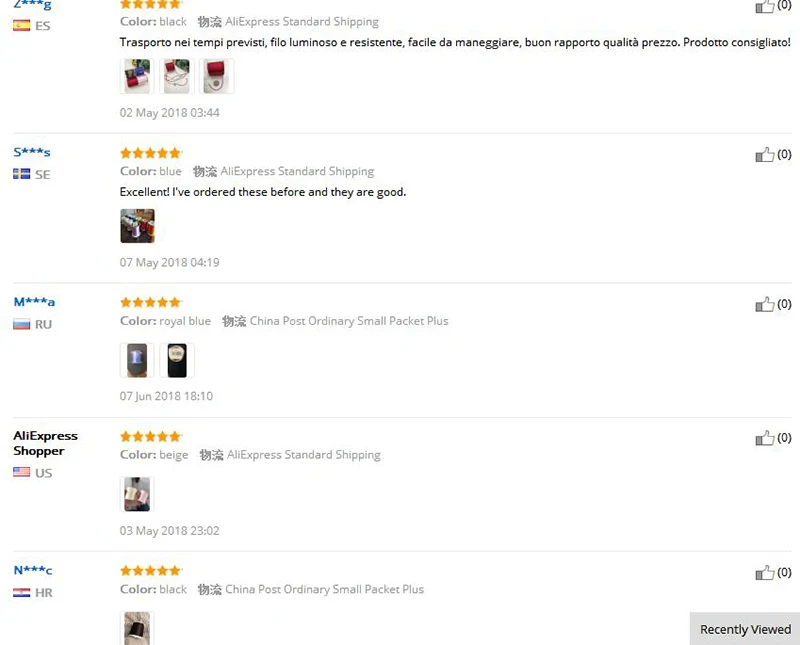Viewport: 800px width, 645px height.
Task: View the beige spool photo from US shopper
Action: point(137,494)
